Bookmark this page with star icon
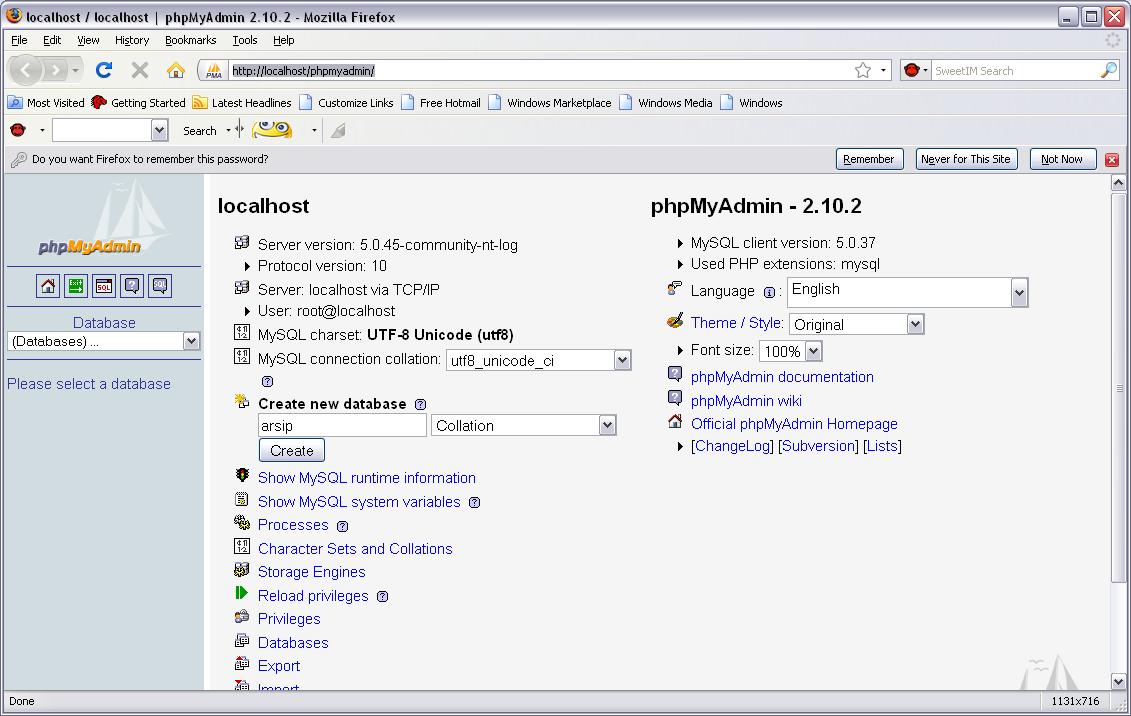This screenshot has height=716, width=1131. pyautogui.click(x=863, y=70)
